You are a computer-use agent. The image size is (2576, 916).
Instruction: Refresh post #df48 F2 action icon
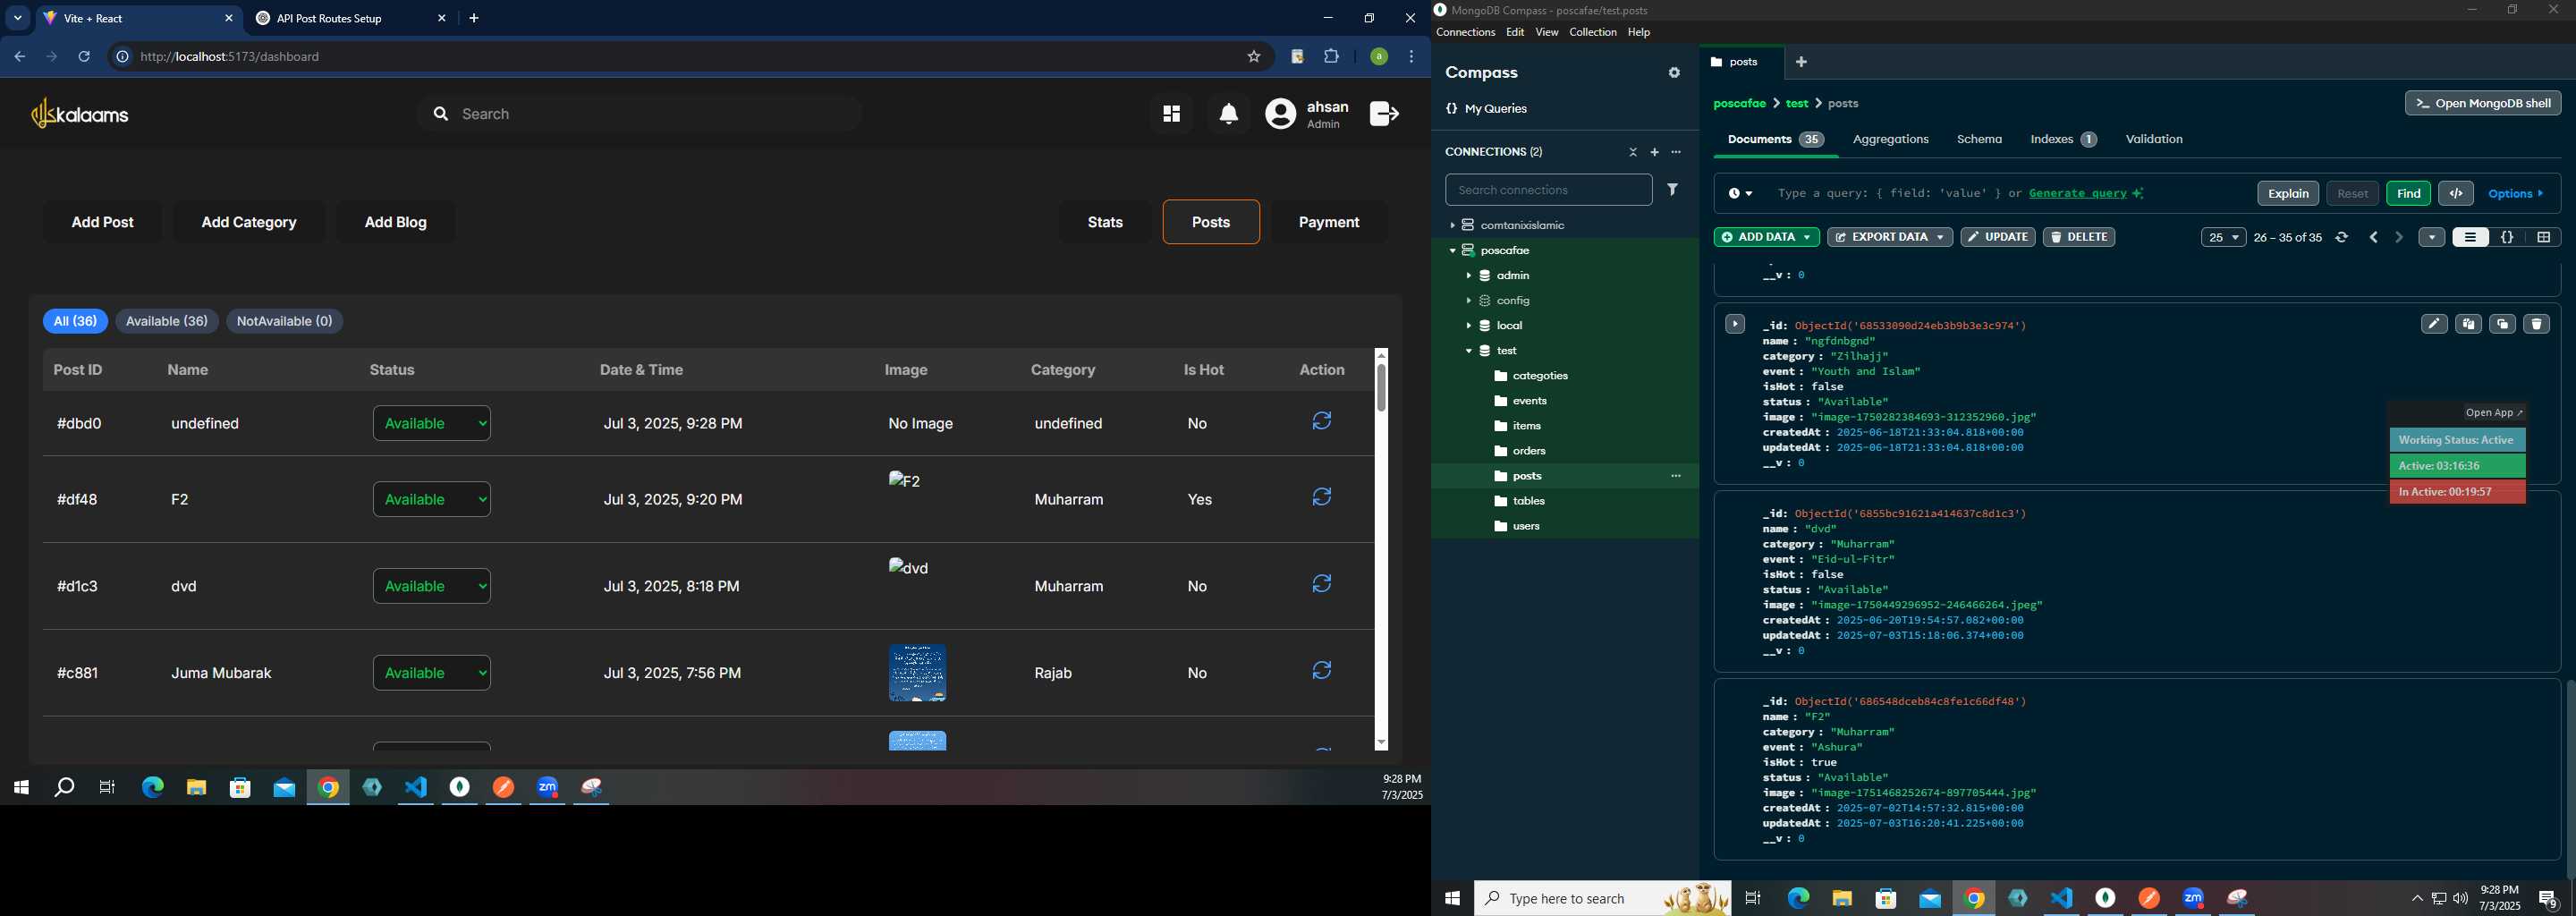(1322, 497)
